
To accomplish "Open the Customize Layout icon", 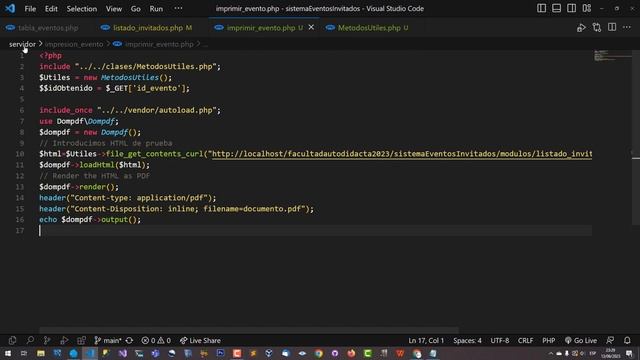I will tap(587, 8).
